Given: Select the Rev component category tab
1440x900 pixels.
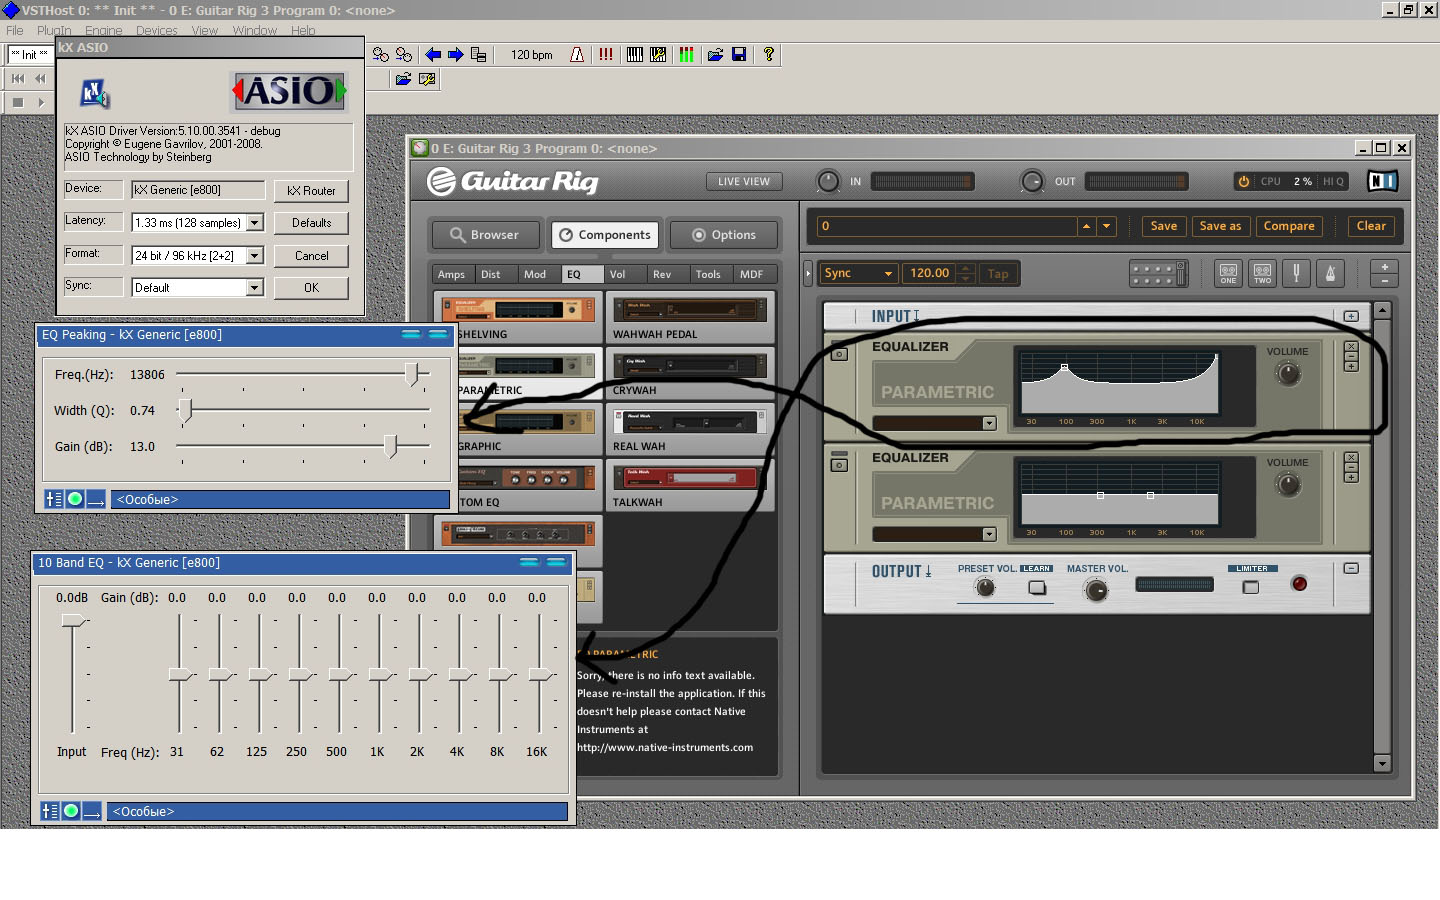Looking at the screenshot, I should [x=662, y=274].
